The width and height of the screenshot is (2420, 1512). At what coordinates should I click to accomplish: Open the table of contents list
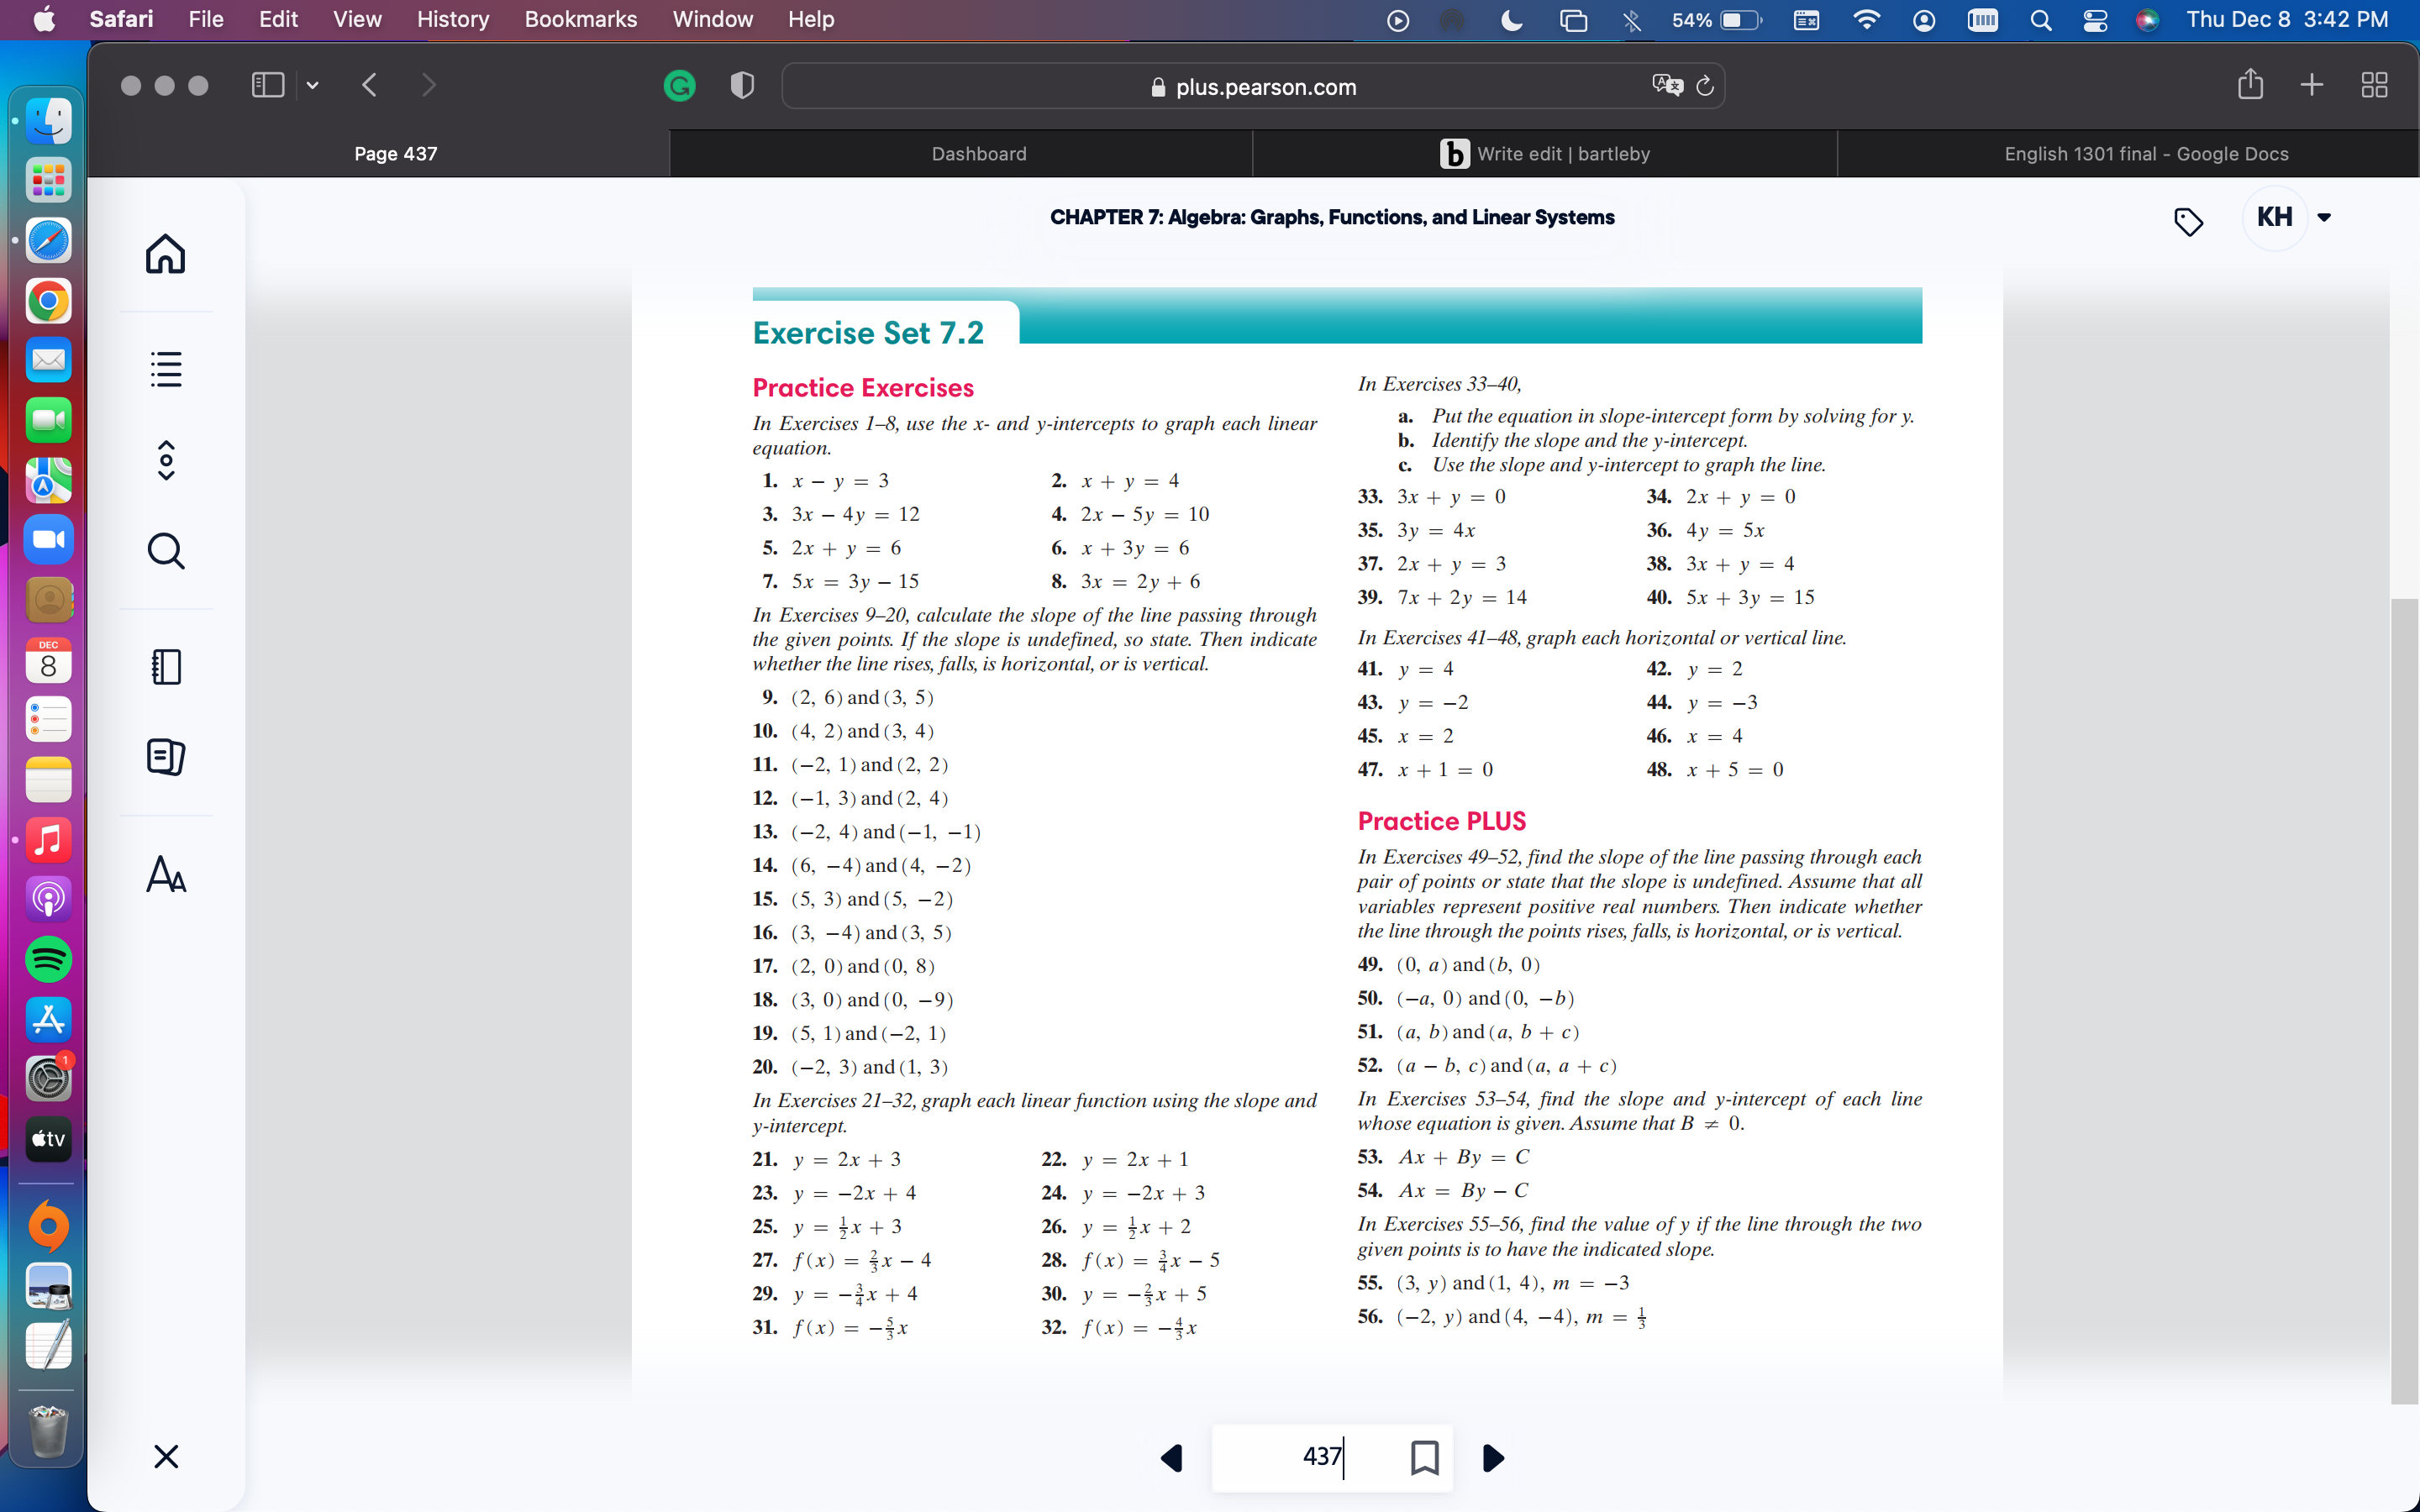165,369
